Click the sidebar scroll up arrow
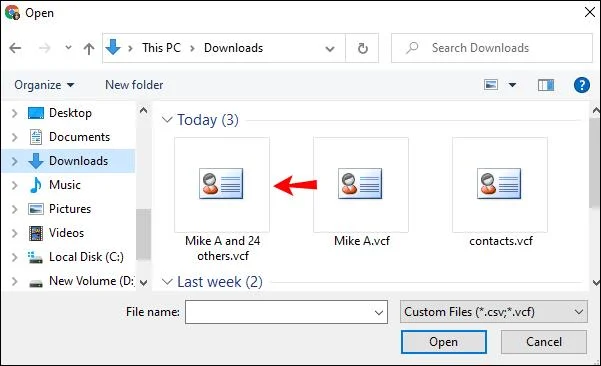601x366 pixels. [143, 111]
